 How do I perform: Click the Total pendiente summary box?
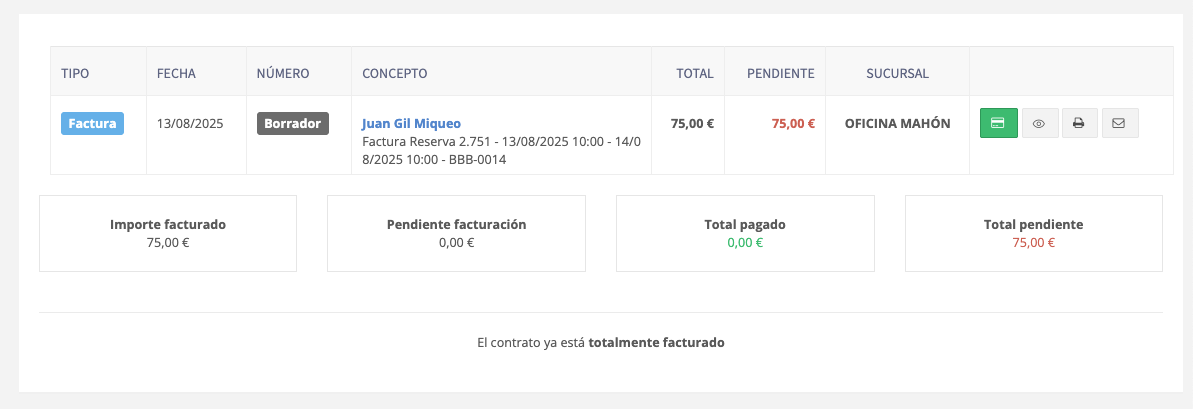tap(1033, 233)
